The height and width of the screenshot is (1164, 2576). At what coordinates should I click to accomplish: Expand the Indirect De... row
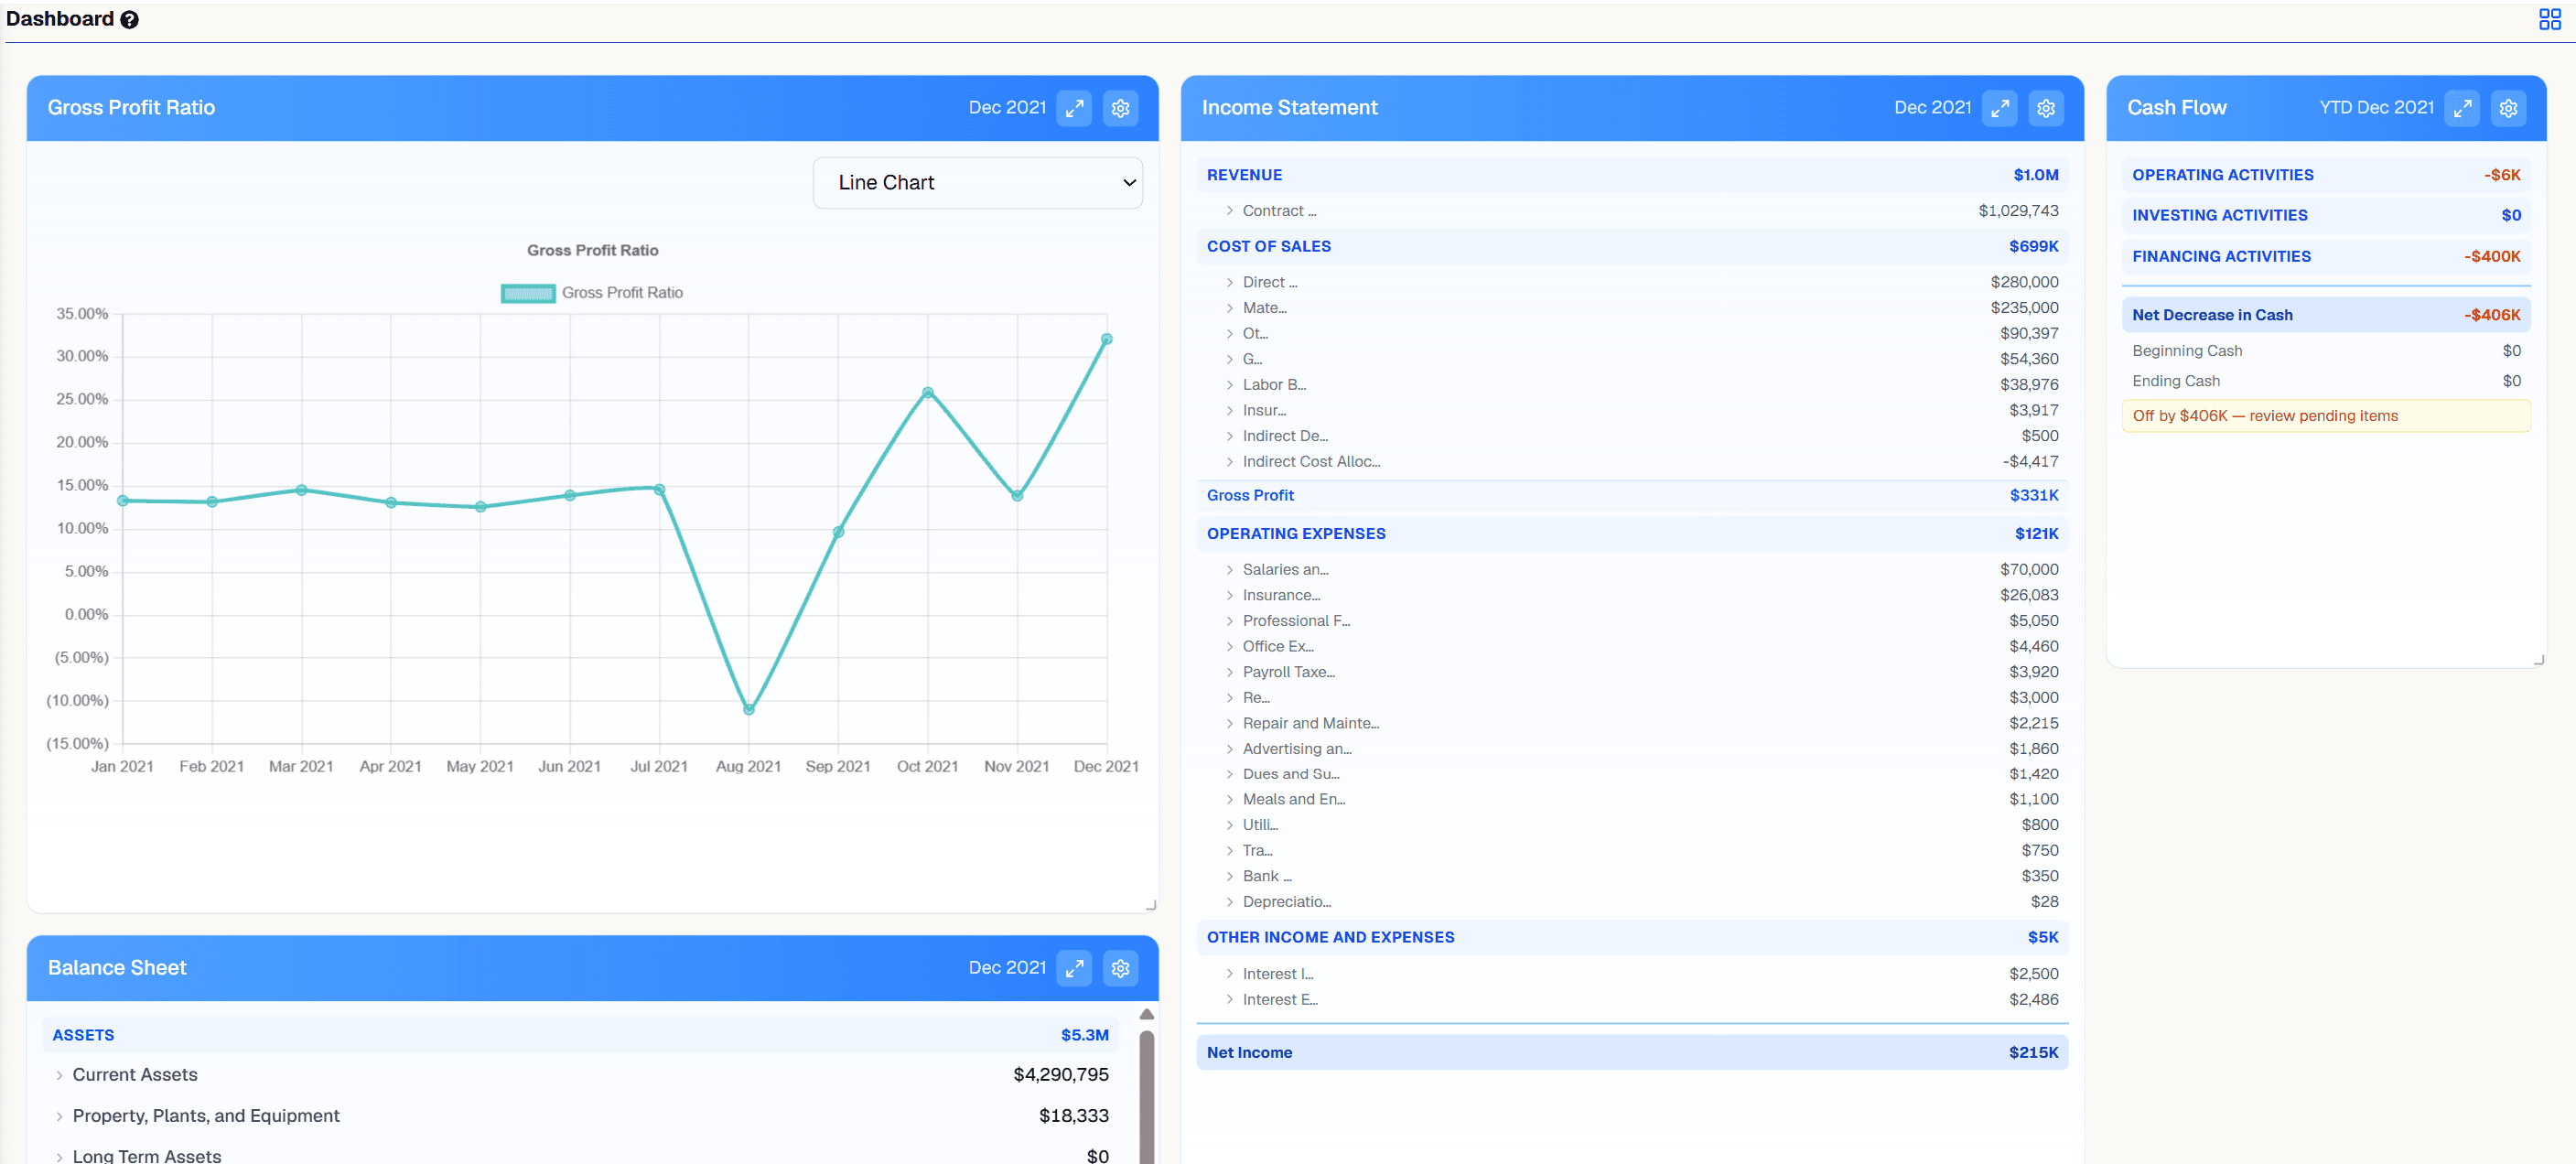pos(1229,436)
